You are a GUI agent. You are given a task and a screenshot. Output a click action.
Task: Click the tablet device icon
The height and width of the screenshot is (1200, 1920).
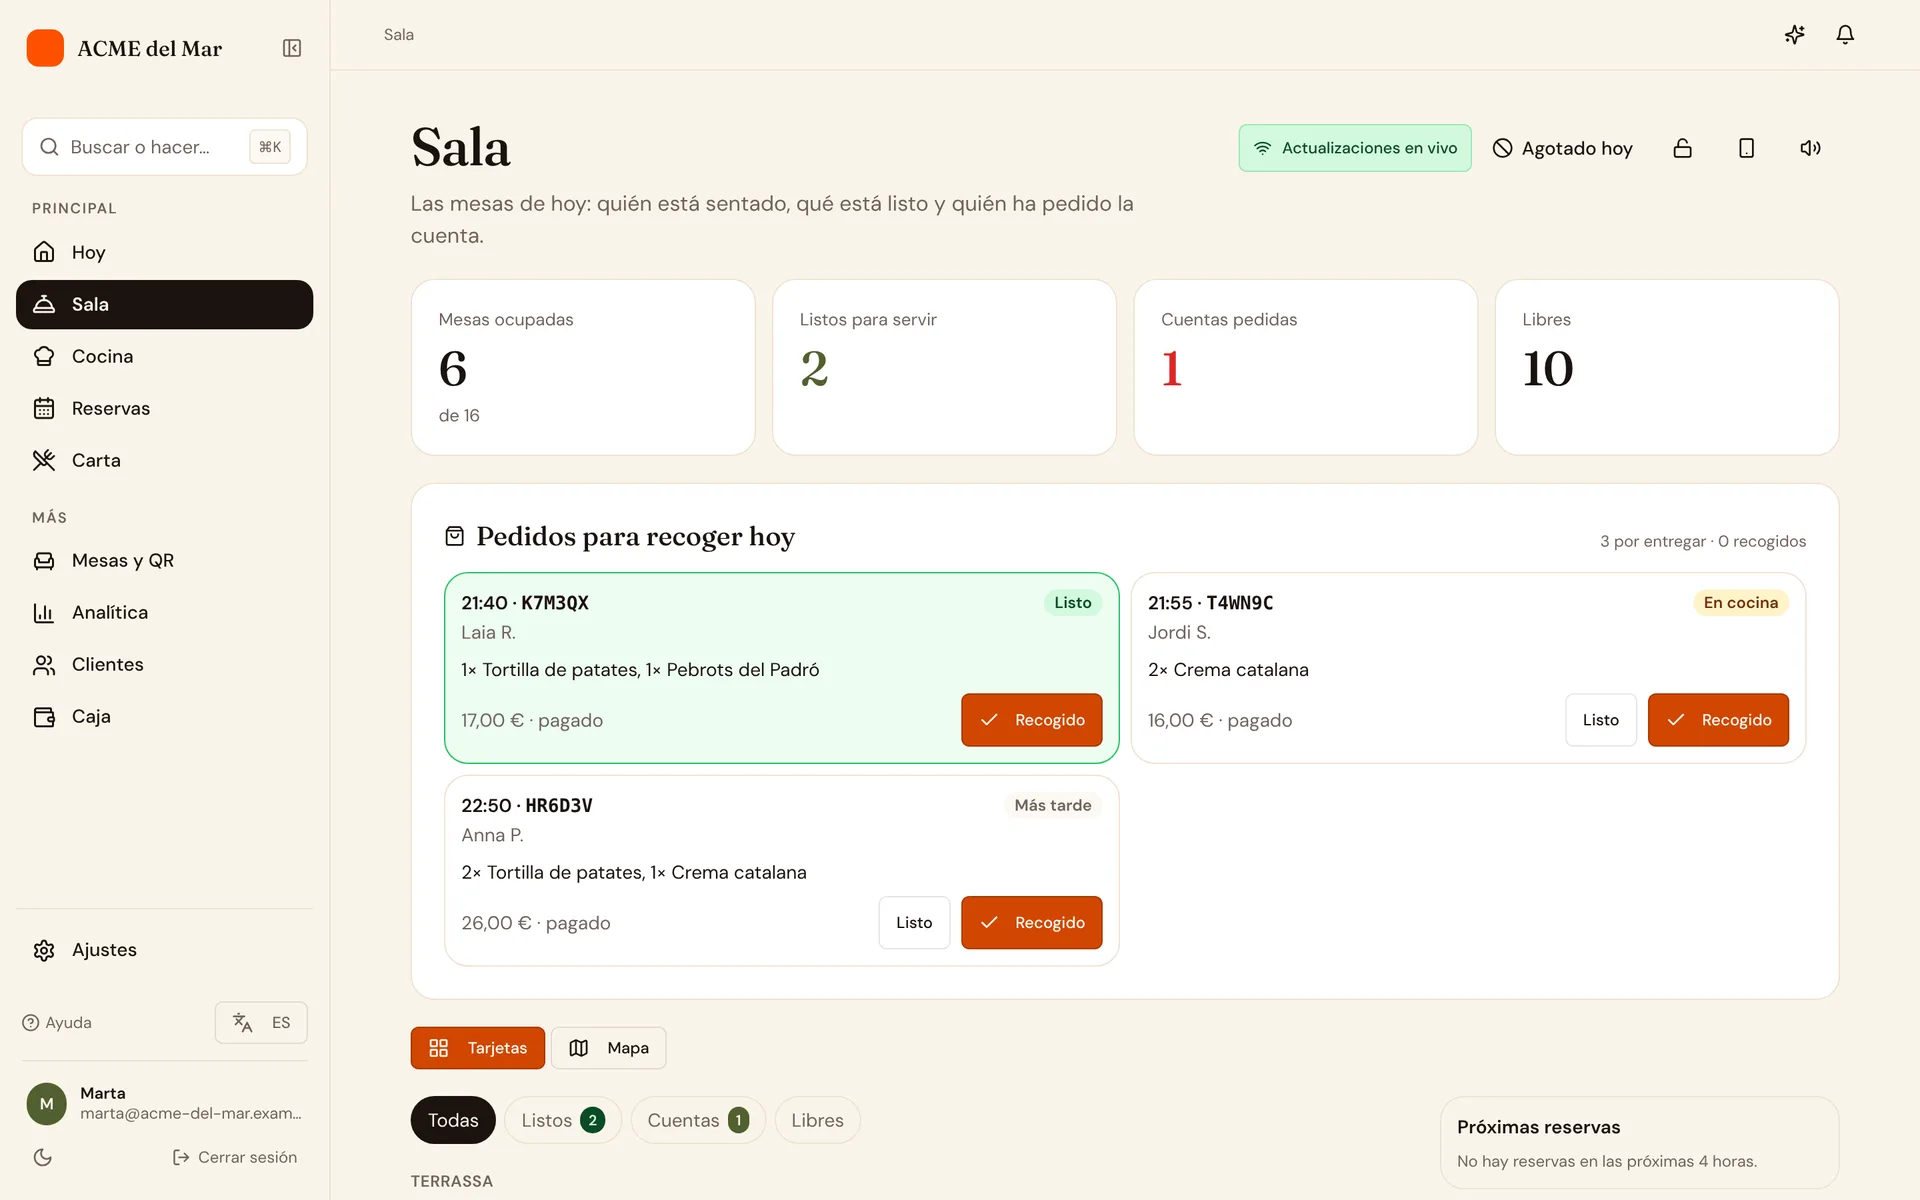click(x=1747, y=148)
